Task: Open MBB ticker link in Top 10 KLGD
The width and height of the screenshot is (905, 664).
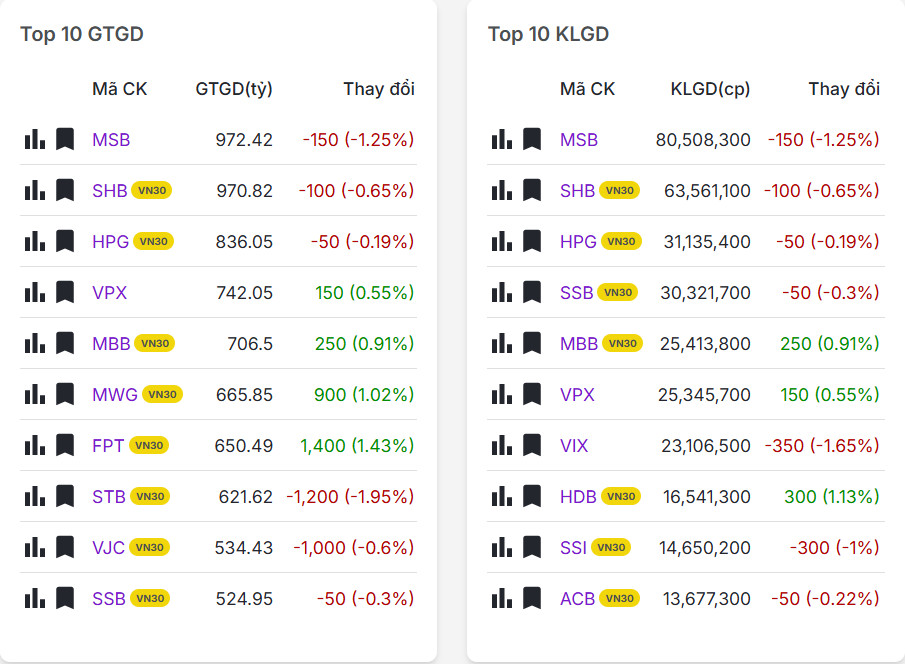Action: click(578, 343)
